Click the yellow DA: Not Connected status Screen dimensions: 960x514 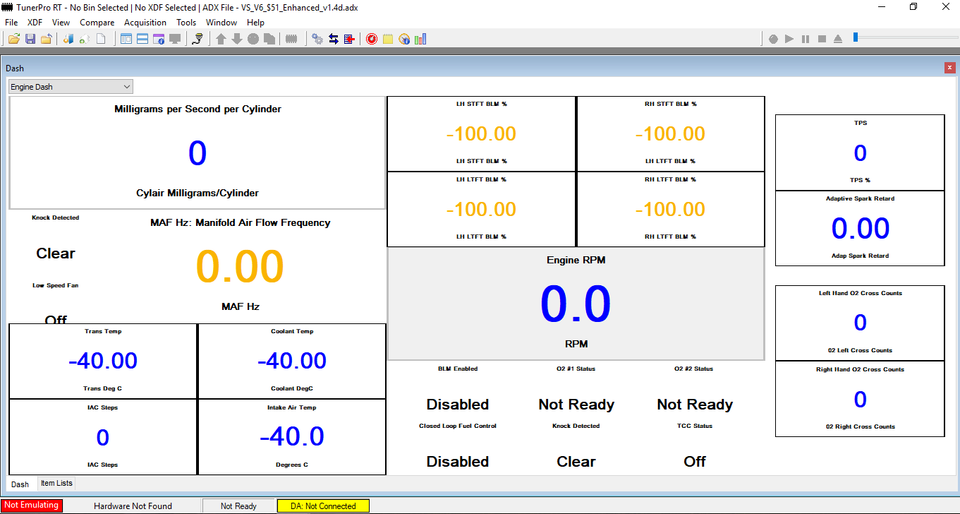pos(323,506)
